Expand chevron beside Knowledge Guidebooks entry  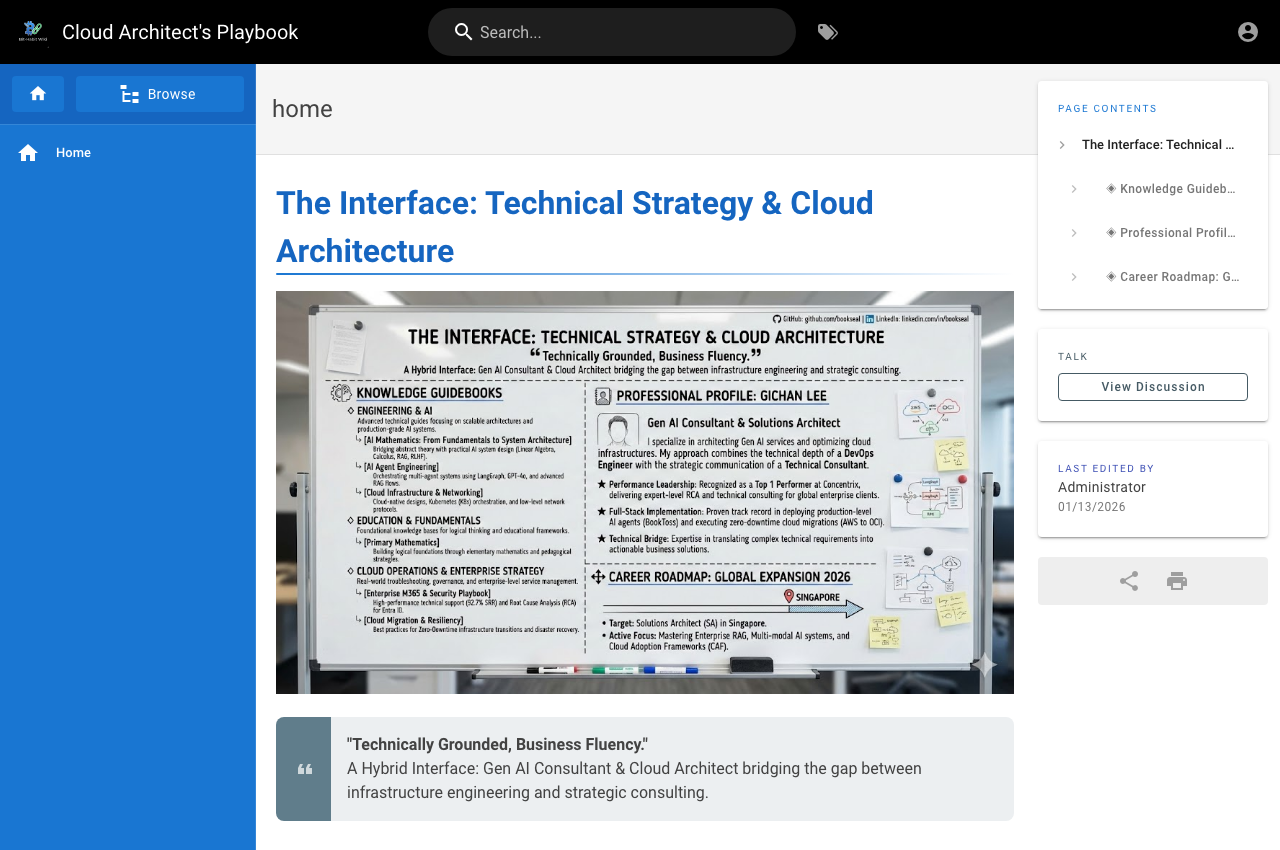point(1074,189)
